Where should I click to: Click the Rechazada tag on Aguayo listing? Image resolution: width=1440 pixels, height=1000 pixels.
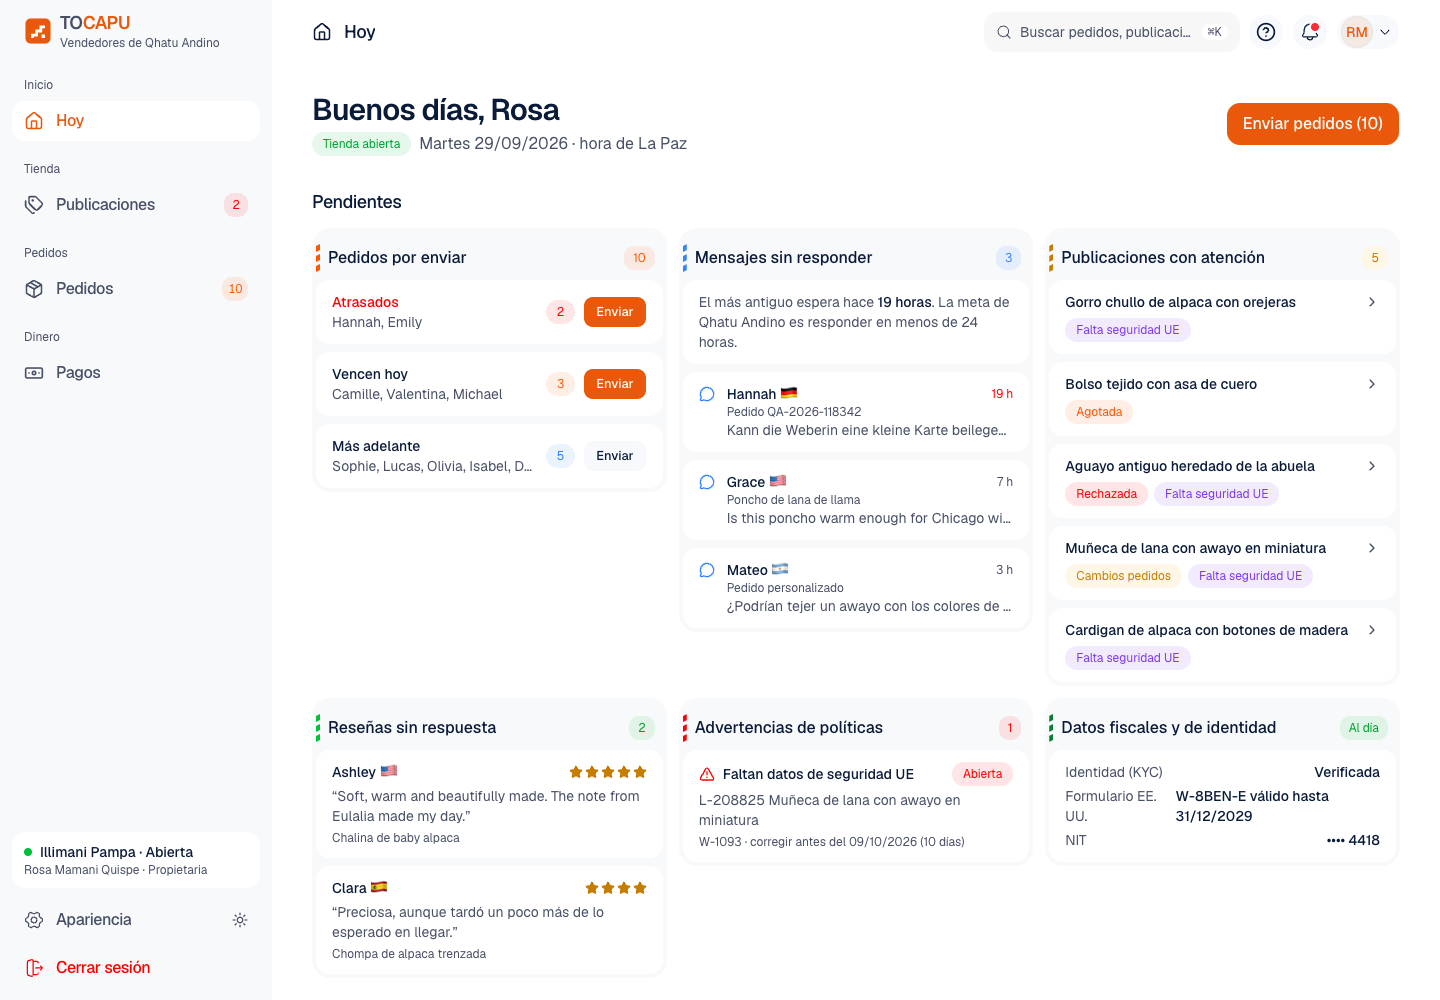tap(1106, 494)
